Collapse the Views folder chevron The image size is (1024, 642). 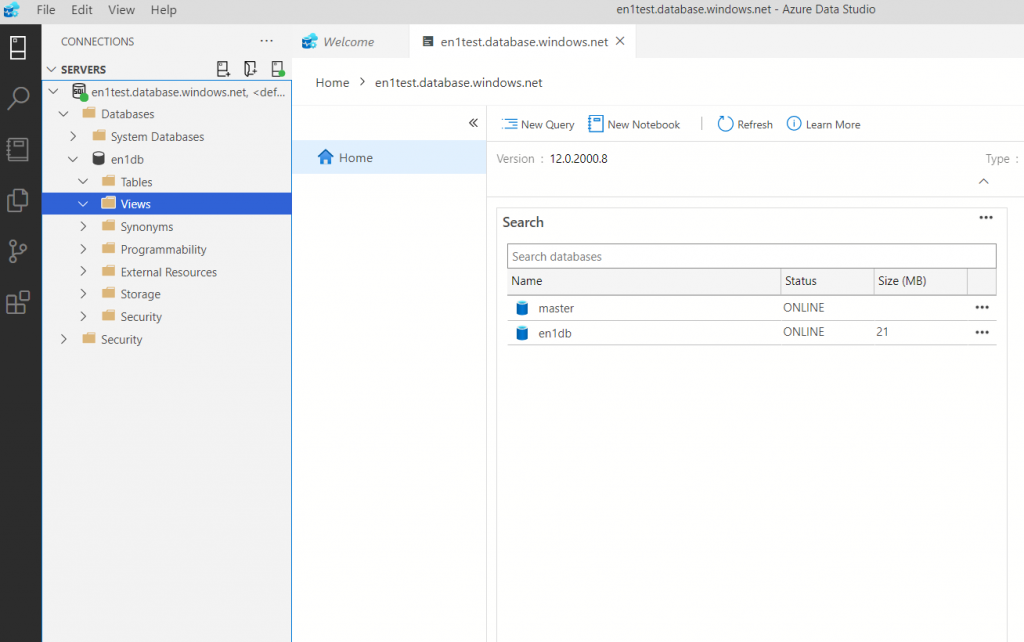(x=83, y=204)
